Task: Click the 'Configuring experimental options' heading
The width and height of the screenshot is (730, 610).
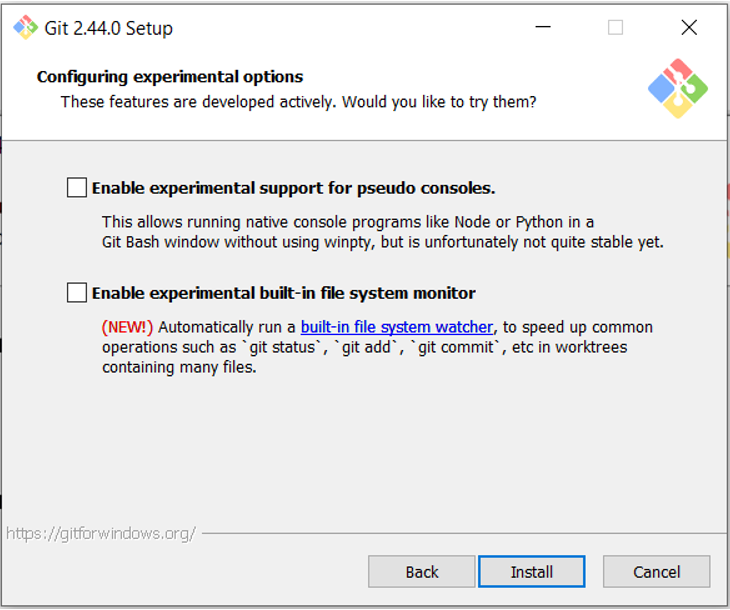Action: (x=170, y=77)
